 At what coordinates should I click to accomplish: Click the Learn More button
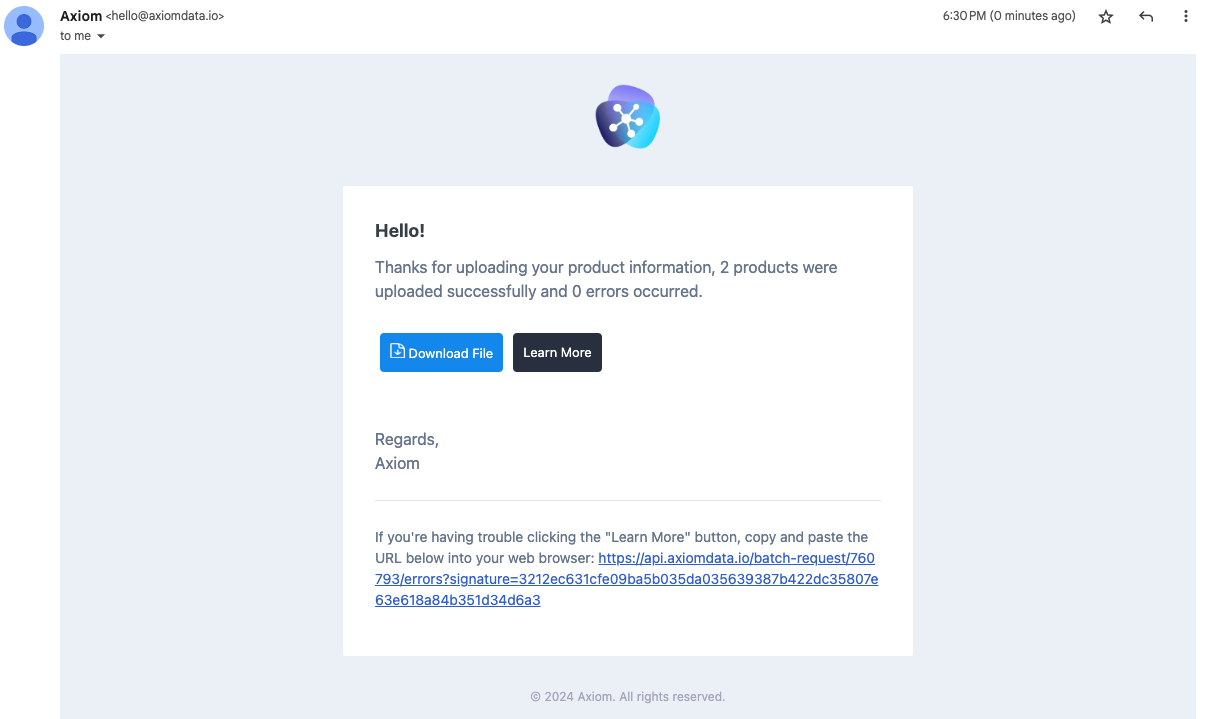(x=557, y=352)
